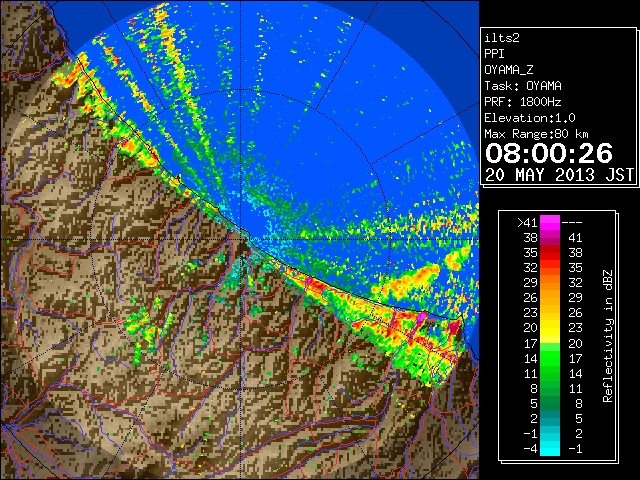Pick the magenta >41 dBZ legend swatch
This screenshot has width=640, height=480.
pyautogui.click(x=550, y=223)
